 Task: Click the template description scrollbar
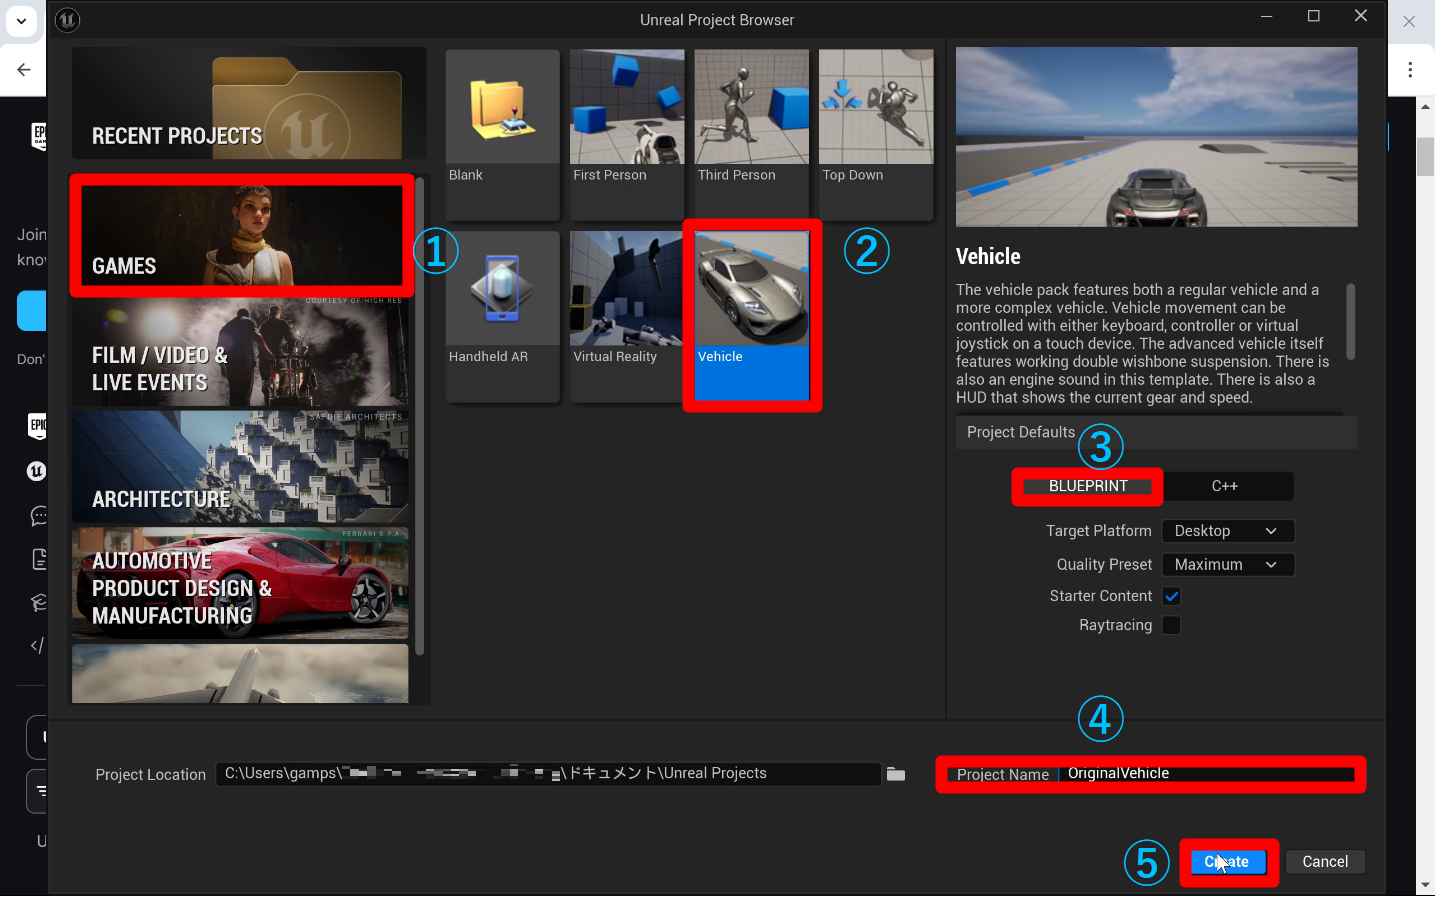coord(1351,321)
